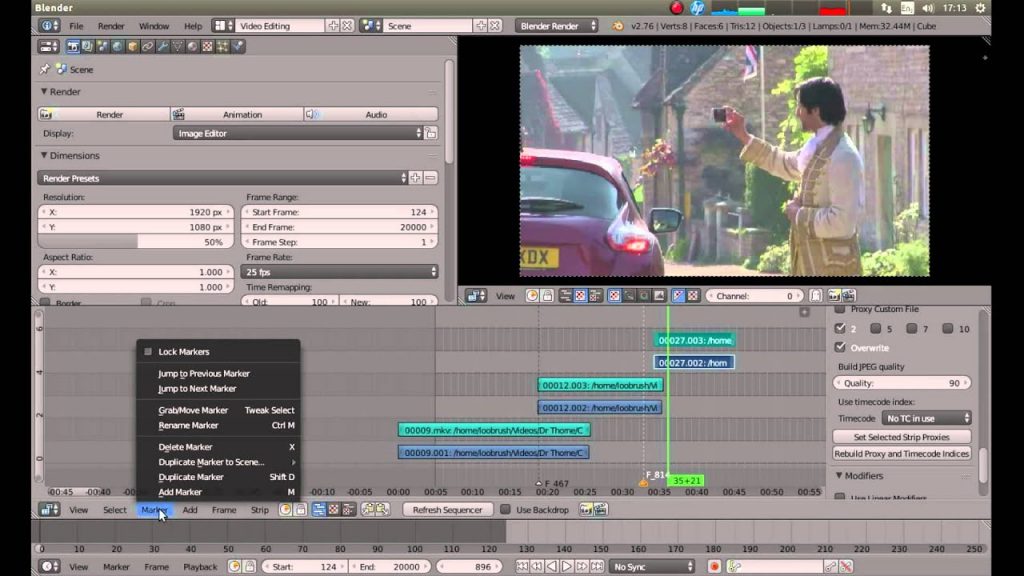The height and width of the screenshot is (576, 1024).
Task: Enable the proxy size 5 checkbox
Action: (x=876, y=328)
